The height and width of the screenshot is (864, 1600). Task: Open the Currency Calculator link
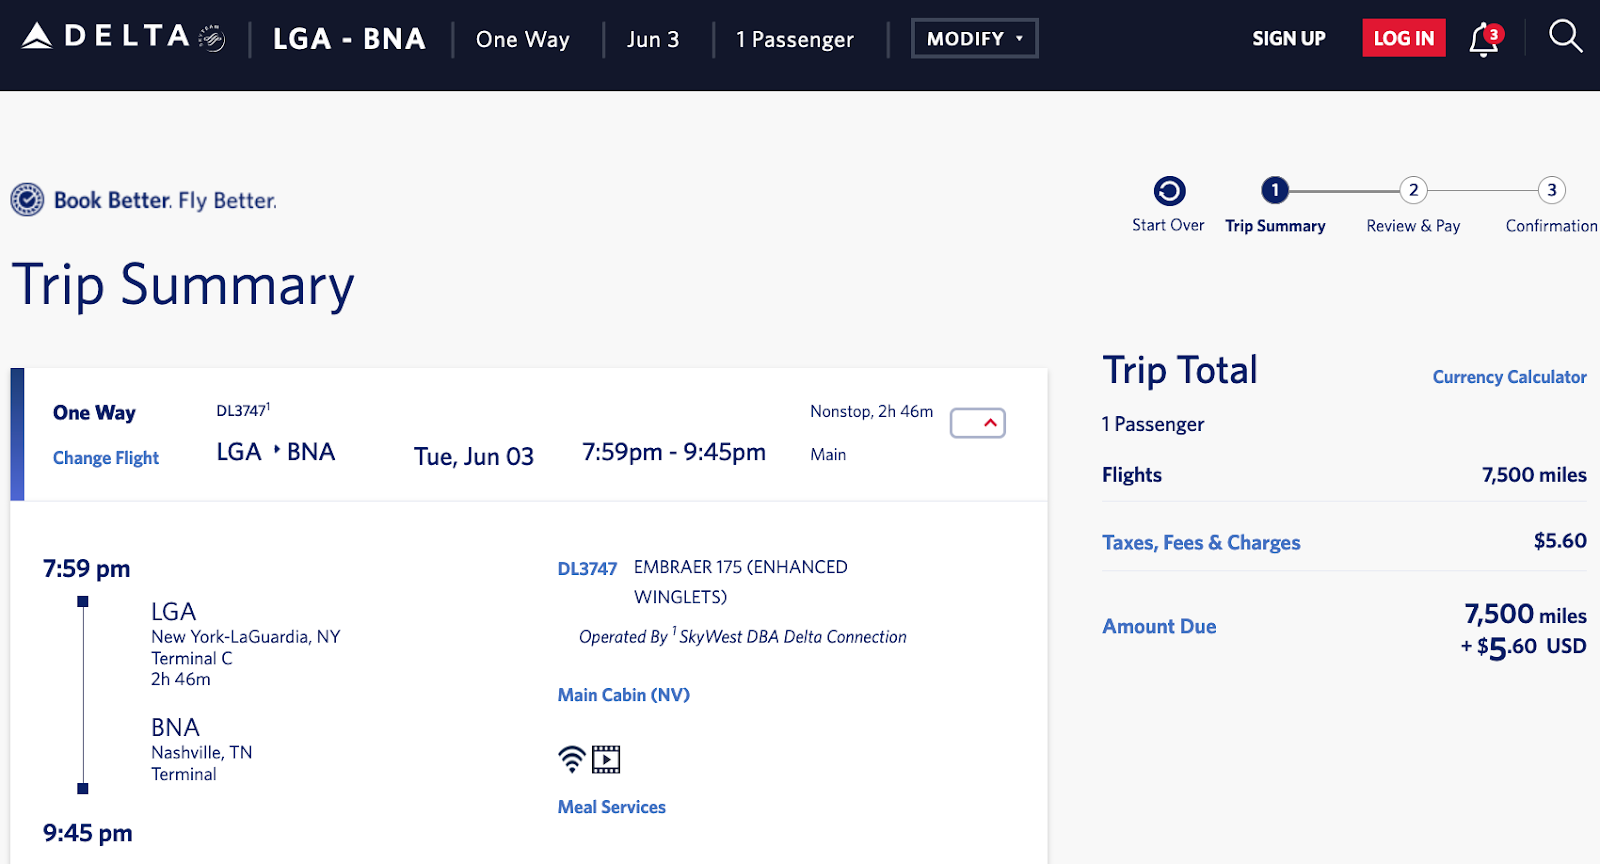pyautogui.click(x=1509, y=377)
